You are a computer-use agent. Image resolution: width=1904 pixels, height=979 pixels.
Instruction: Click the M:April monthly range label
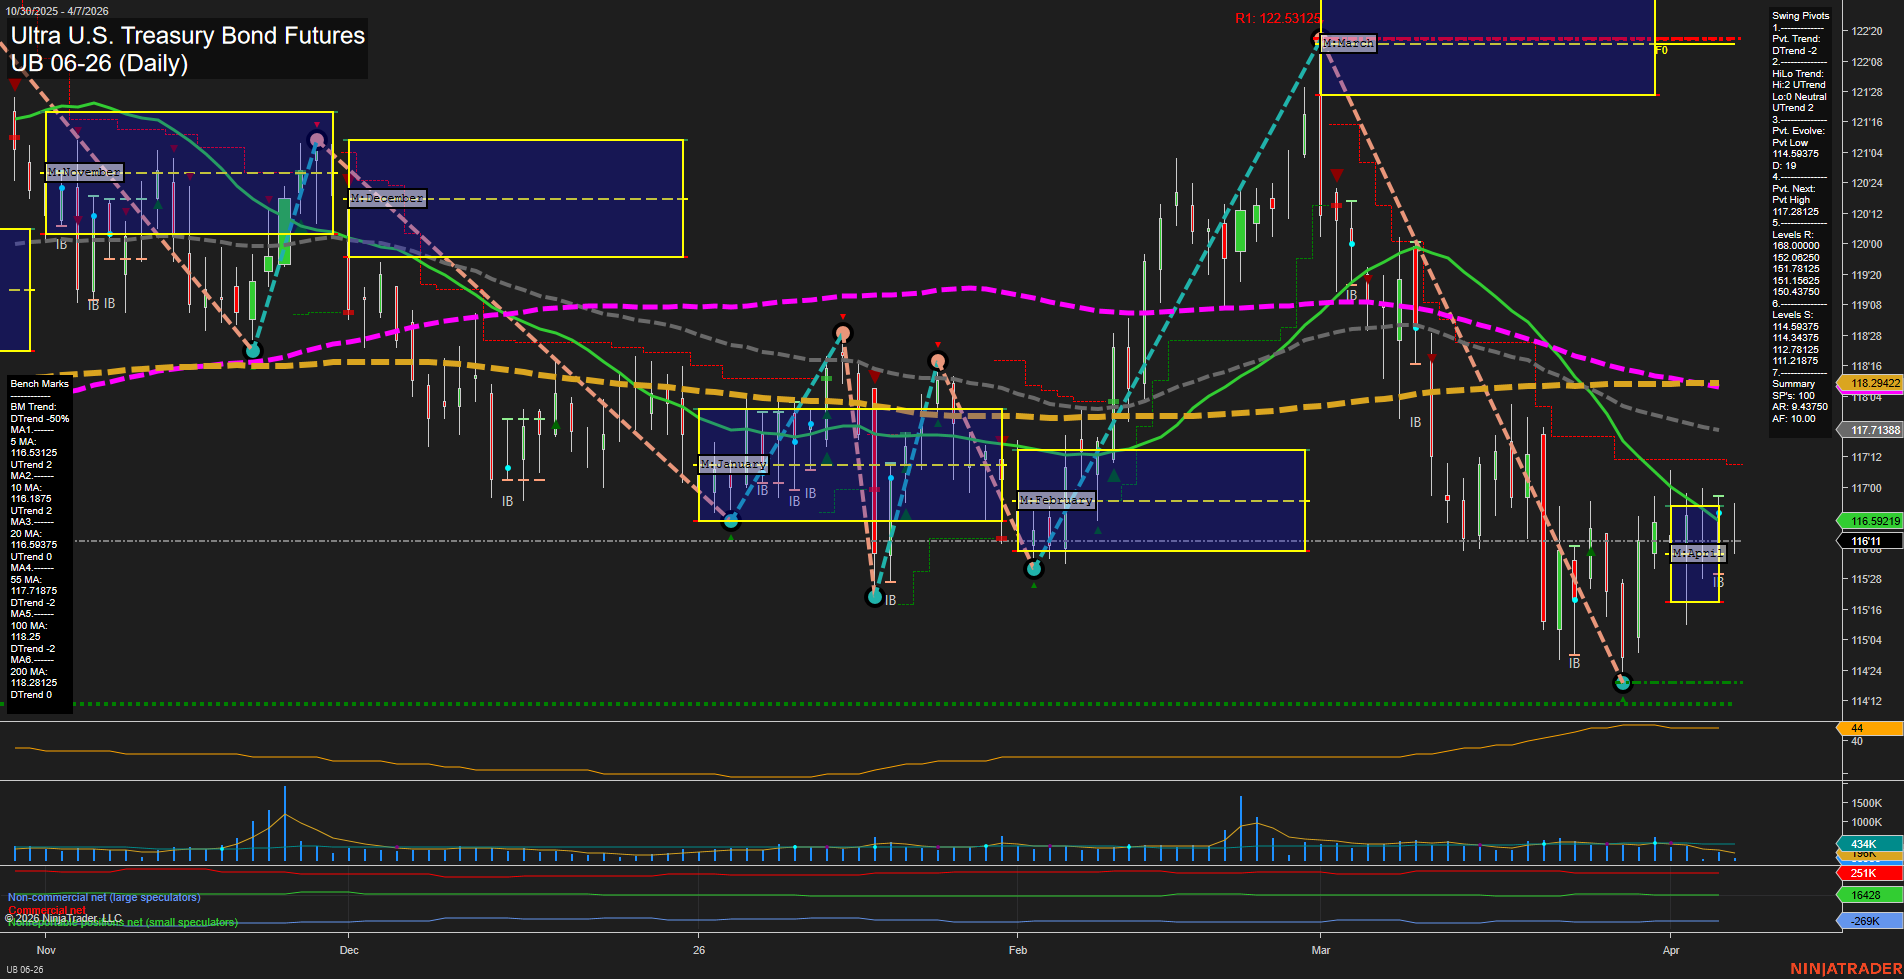tap(1698, 553)
